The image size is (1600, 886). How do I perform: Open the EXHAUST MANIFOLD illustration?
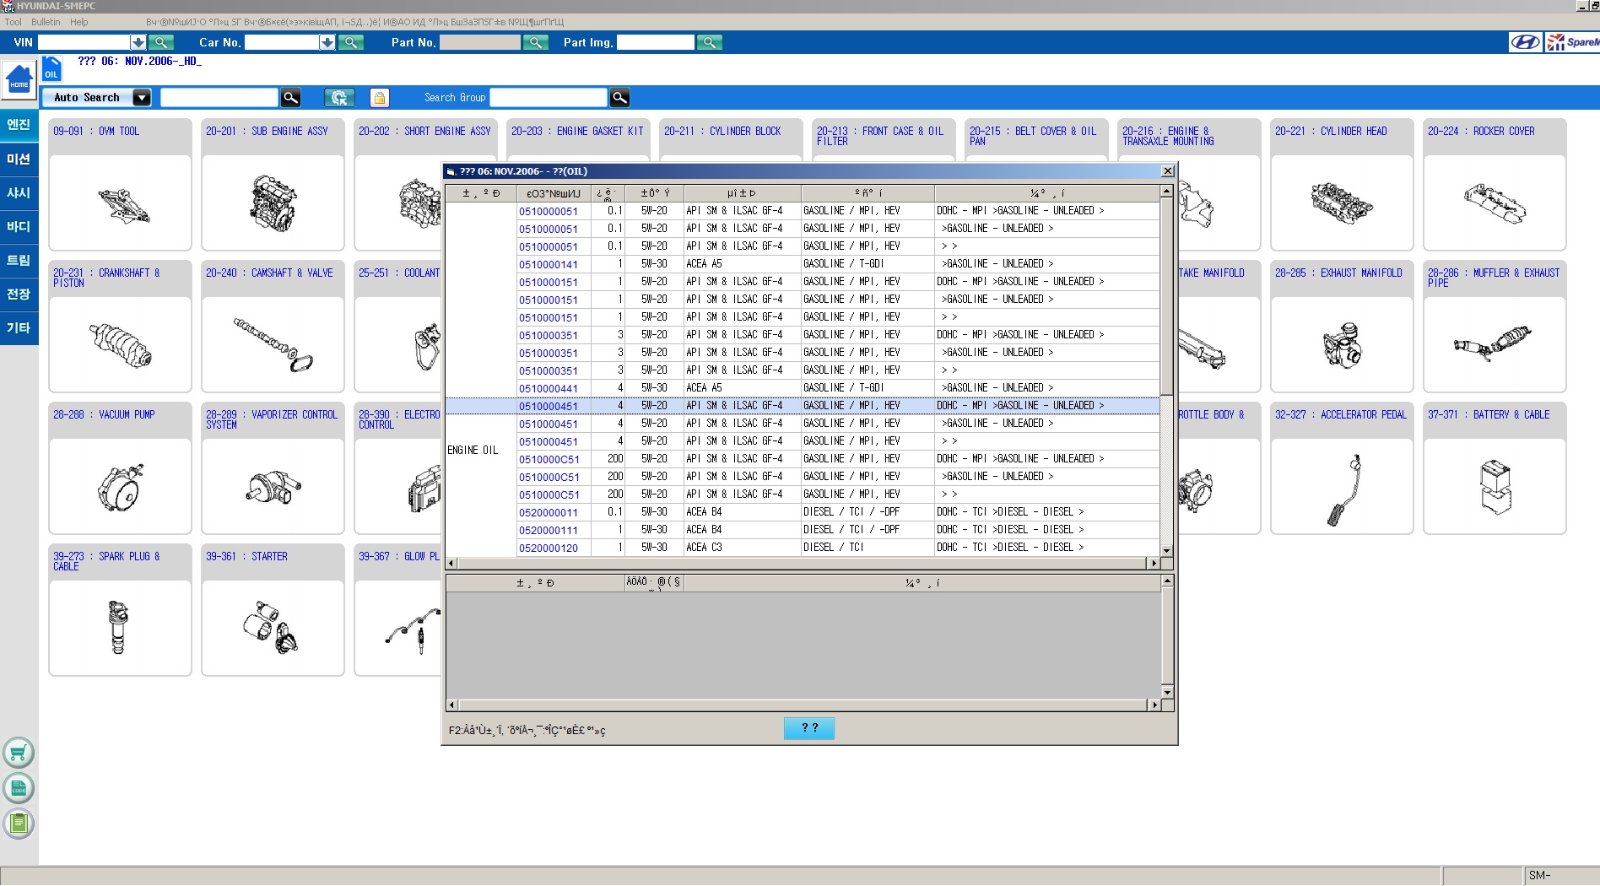[1341, 345]
